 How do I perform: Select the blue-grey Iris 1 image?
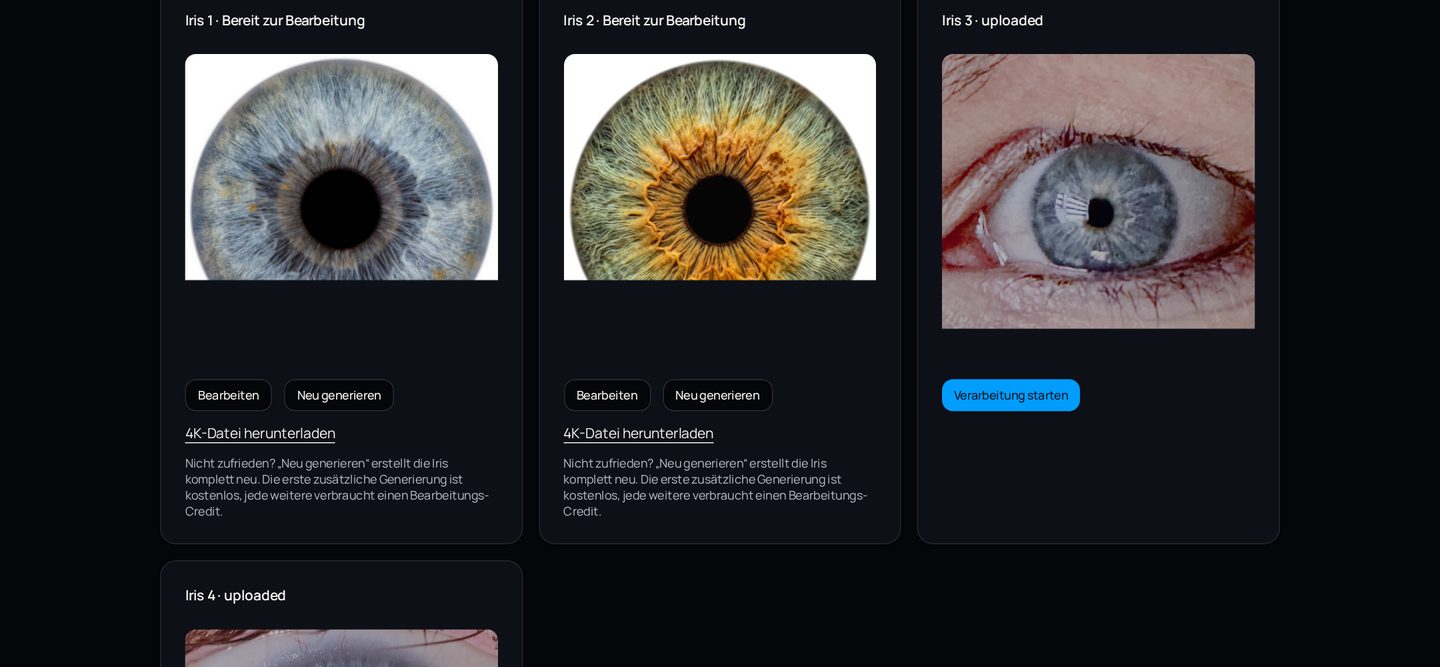(341, 167)
